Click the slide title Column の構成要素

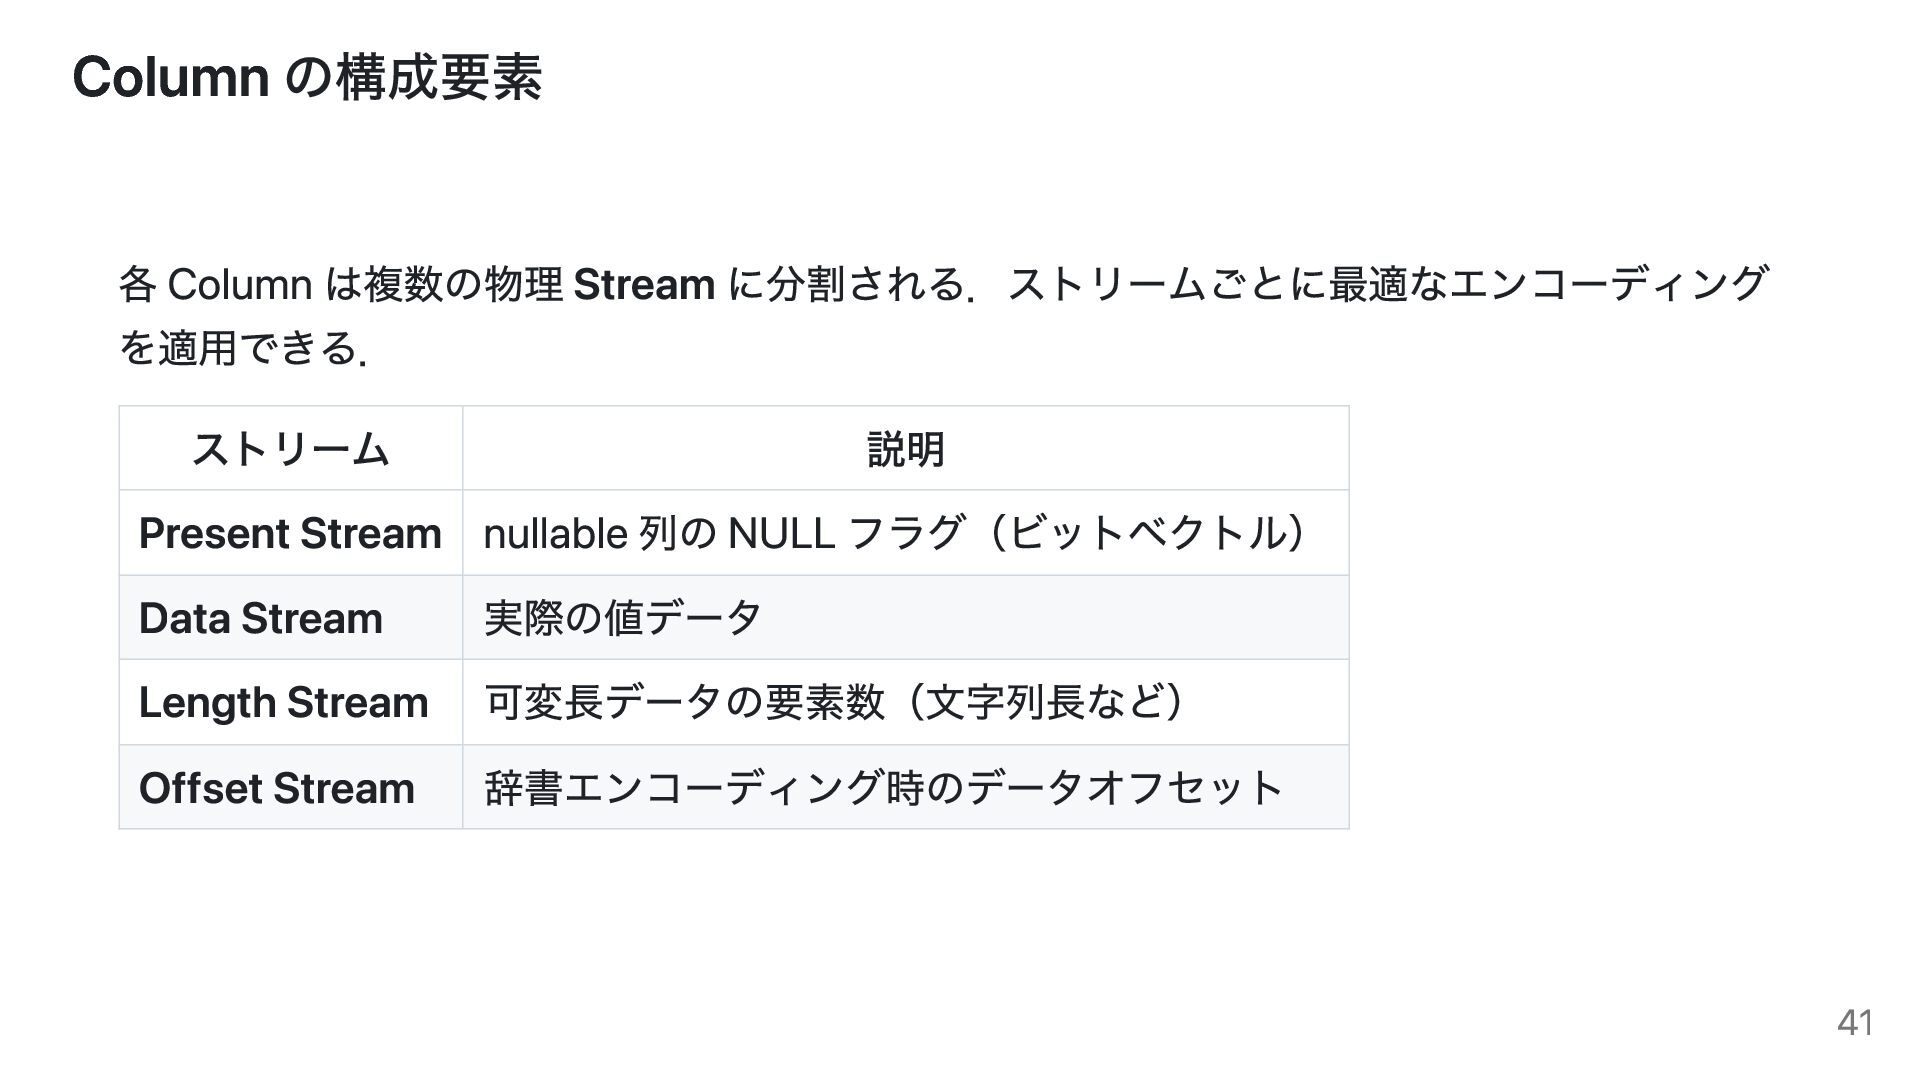coord(307,78)
